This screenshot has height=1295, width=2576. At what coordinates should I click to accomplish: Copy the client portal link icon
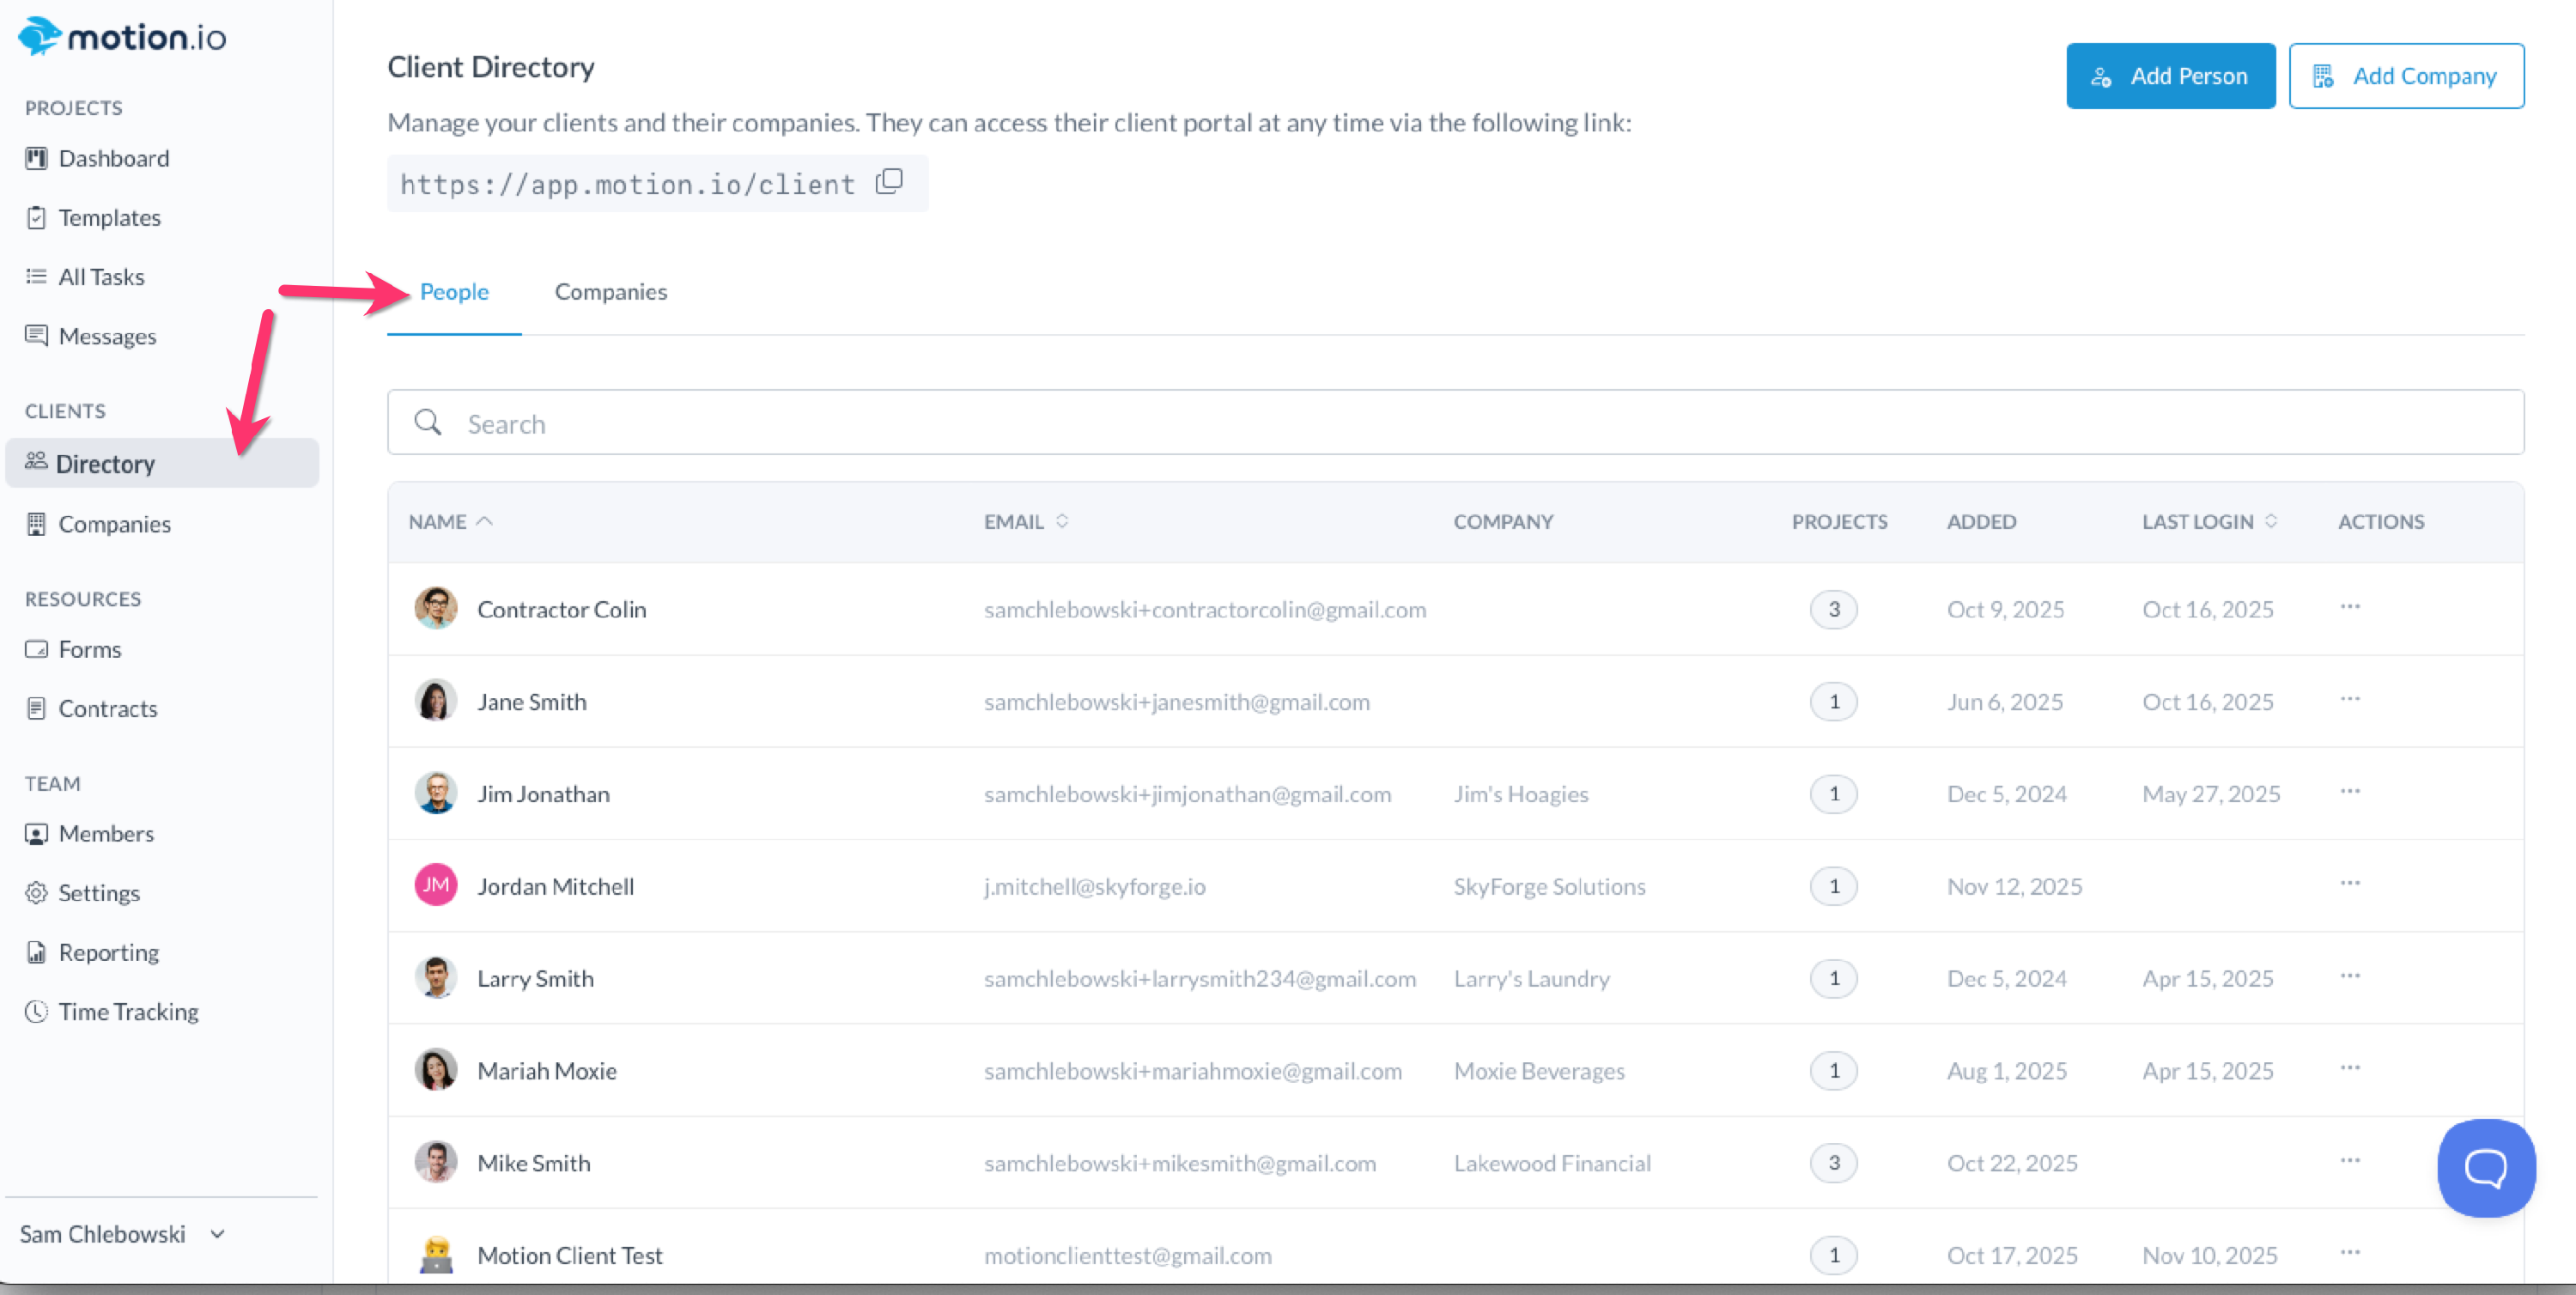[x=889, y=182]
